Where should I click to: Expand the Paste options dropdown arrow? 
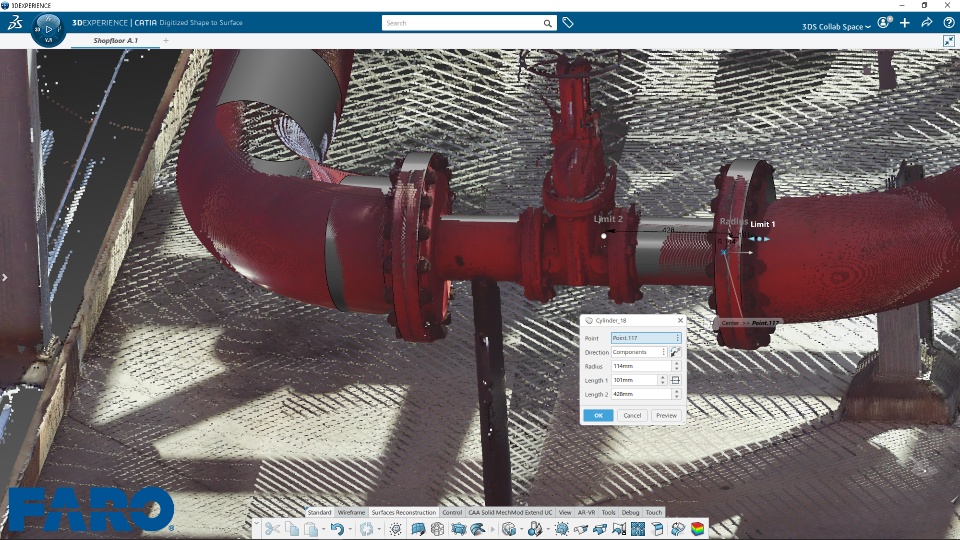click(x=323, y=529)
